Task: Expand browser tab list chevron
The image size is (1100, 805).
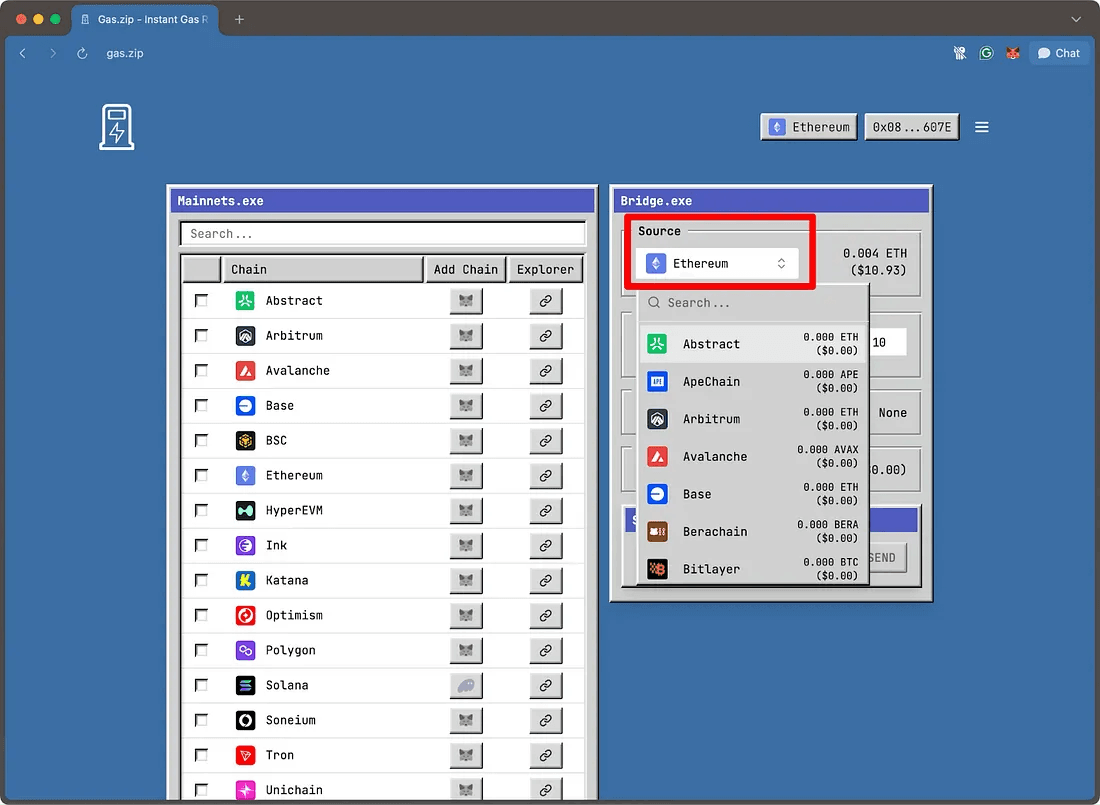Action: [x=1075, y=20]
